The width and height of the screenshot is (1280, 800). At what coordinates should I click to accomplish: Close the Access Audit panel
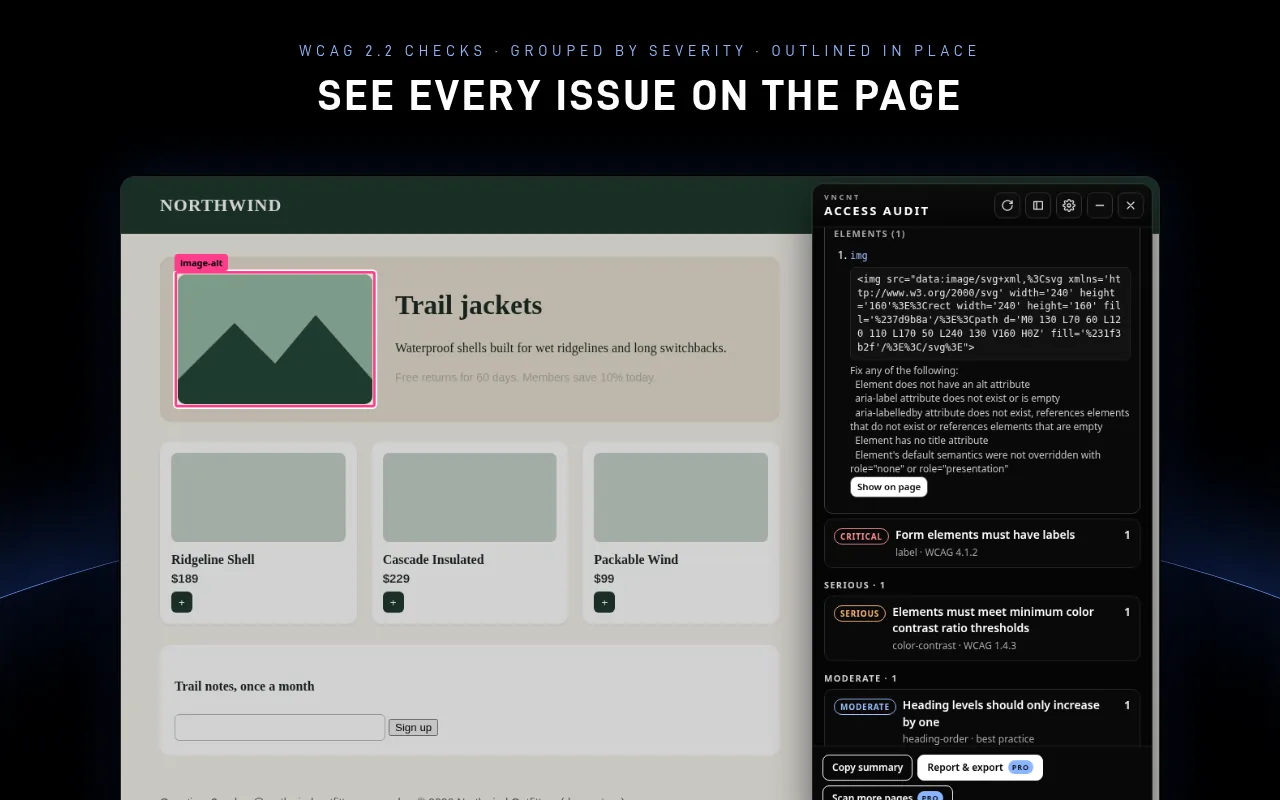(1130, 205)
